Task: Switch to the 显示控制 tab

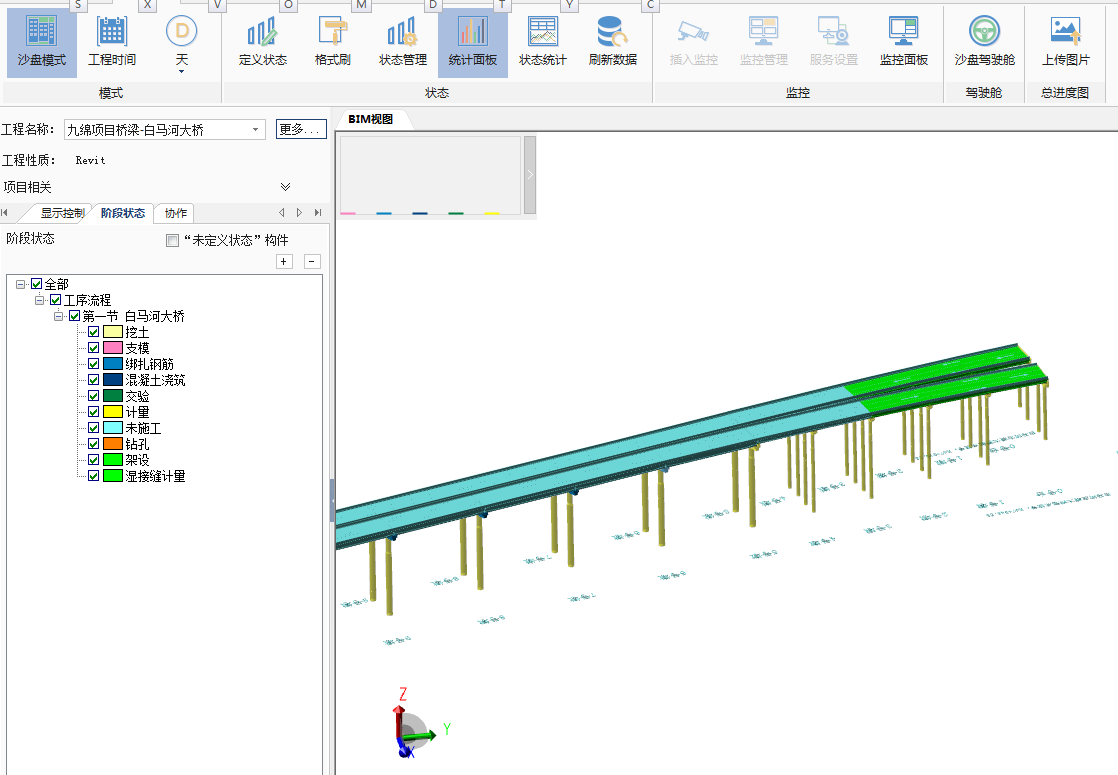Action: 62,212
